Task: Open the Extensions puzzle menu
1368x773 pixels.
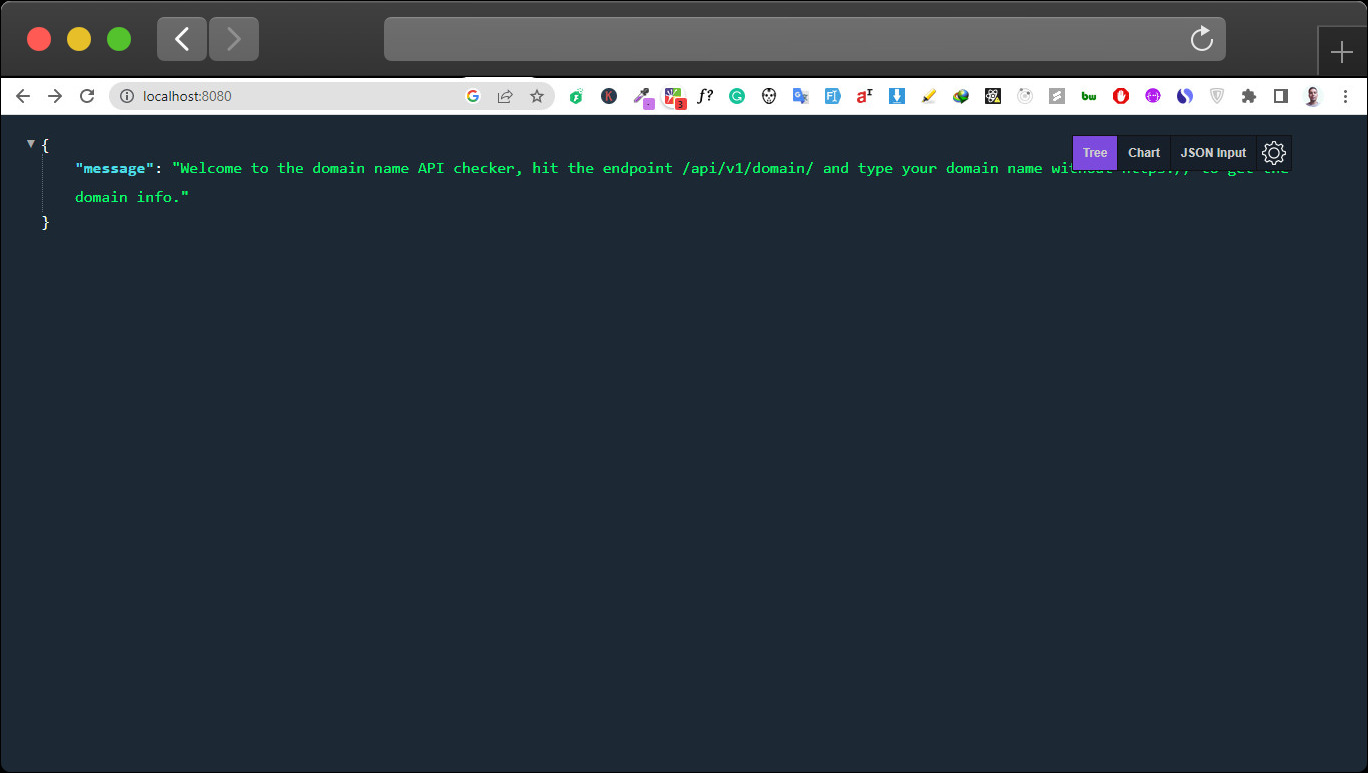Action: pyautogui.click(x=1249, y=96)
